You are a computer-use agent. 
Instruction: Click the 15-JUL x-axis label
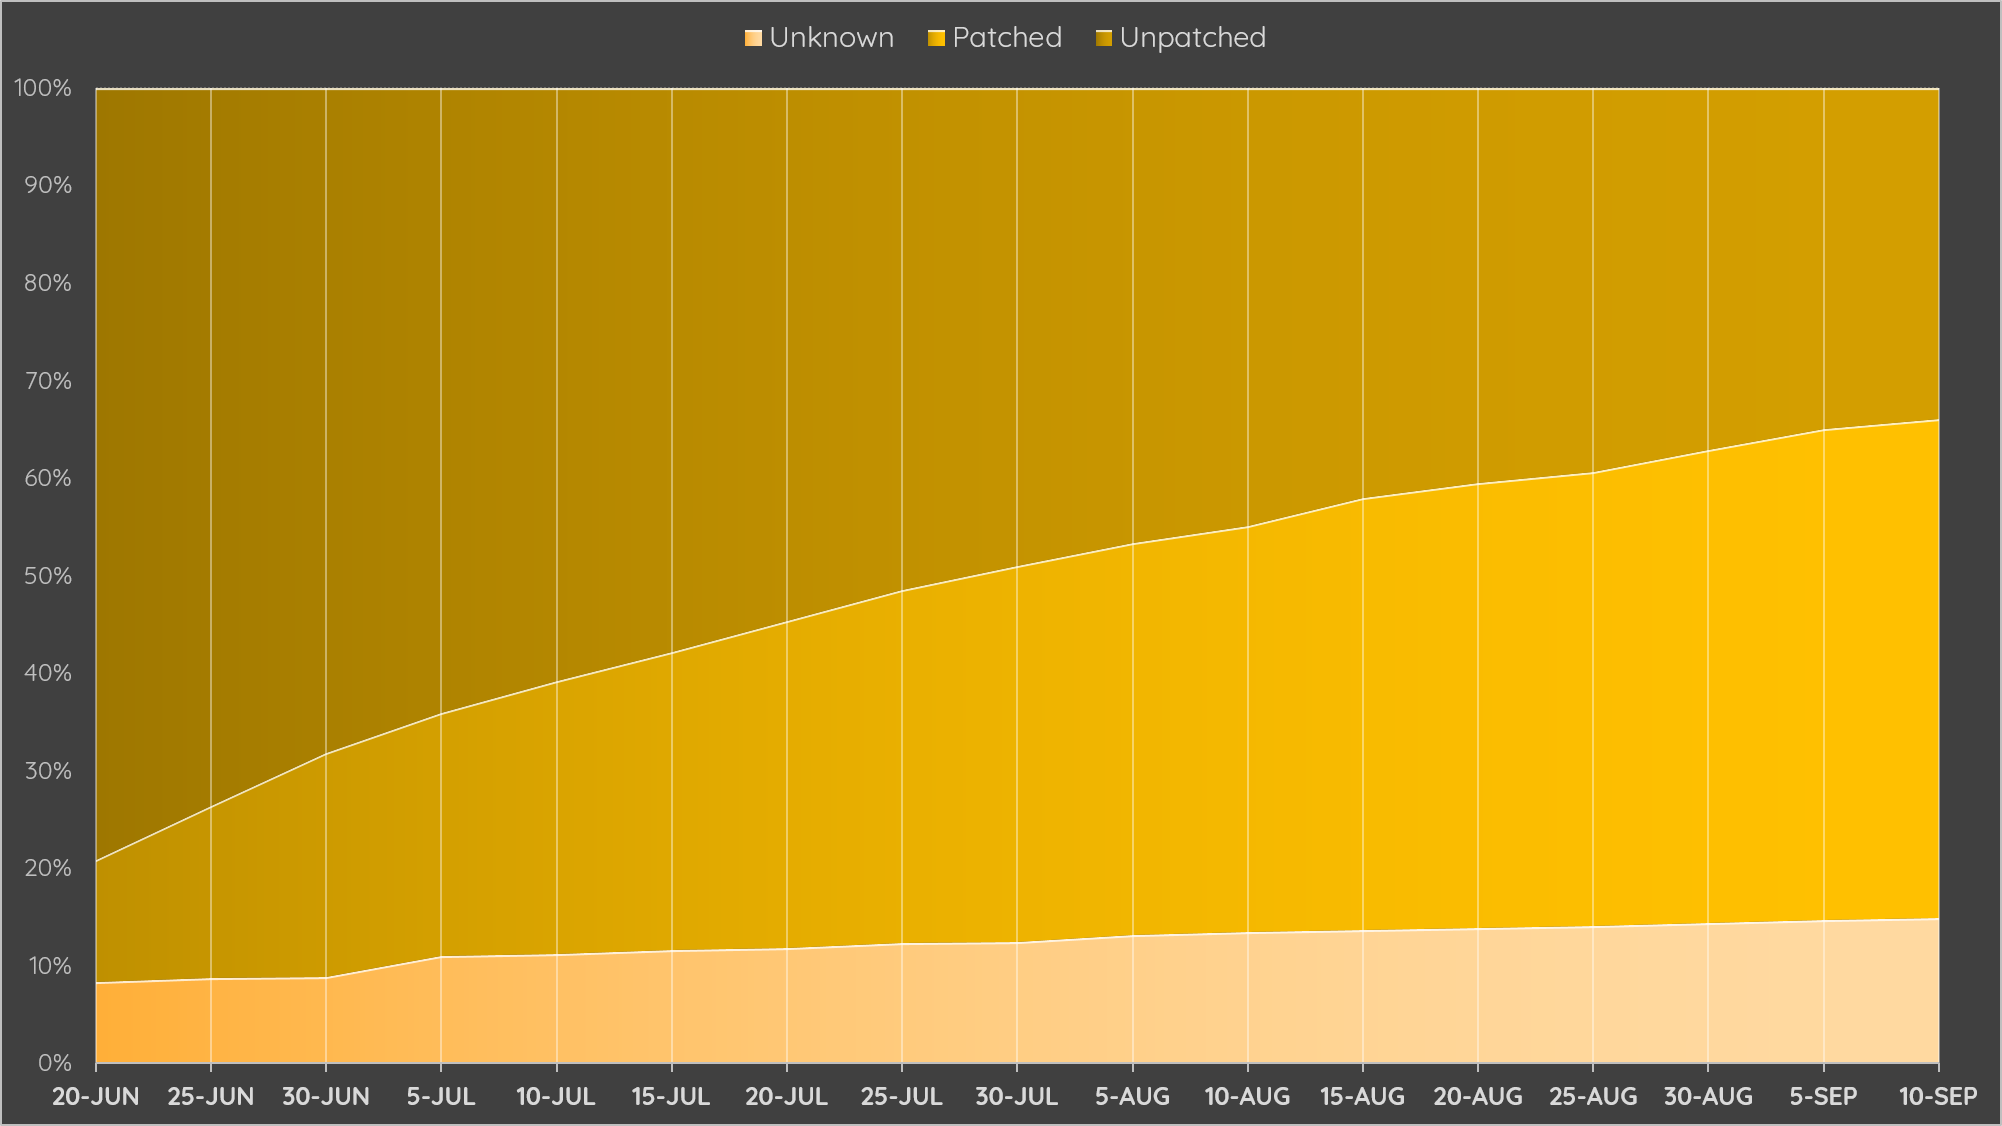click(x=671, y=1096)
